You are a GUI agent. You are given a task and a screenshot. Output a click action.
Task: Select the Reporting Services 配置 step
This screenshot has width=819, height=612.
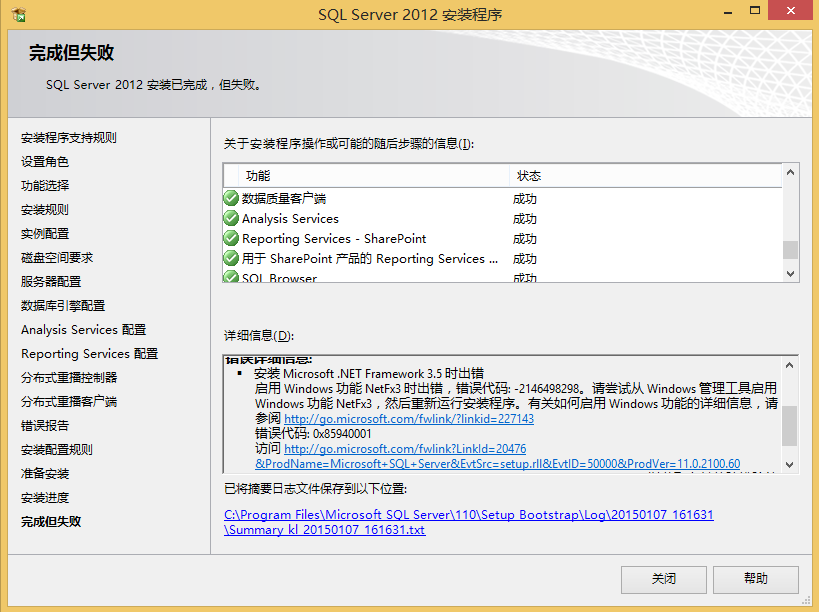tap(89, 354)
